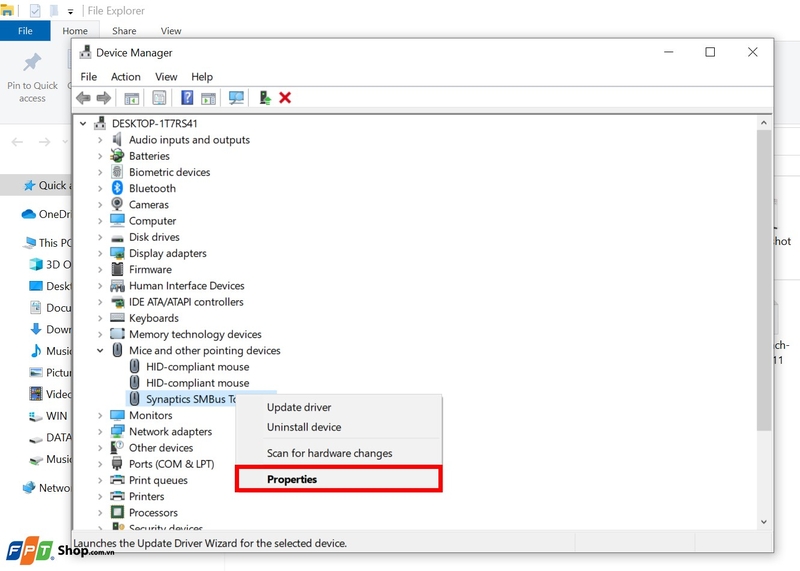The width and height of the screenshot is (800, 571).
Task: Select IDE ATA/ATAPI controllers
Action: click(186, 302)
